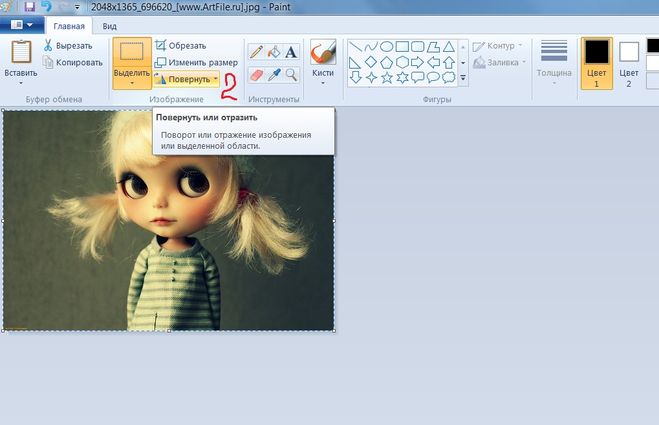Open the Повернуть rotate dropdown
The image size is (659, 425).
pyautogui.click(x=186, y=79)
